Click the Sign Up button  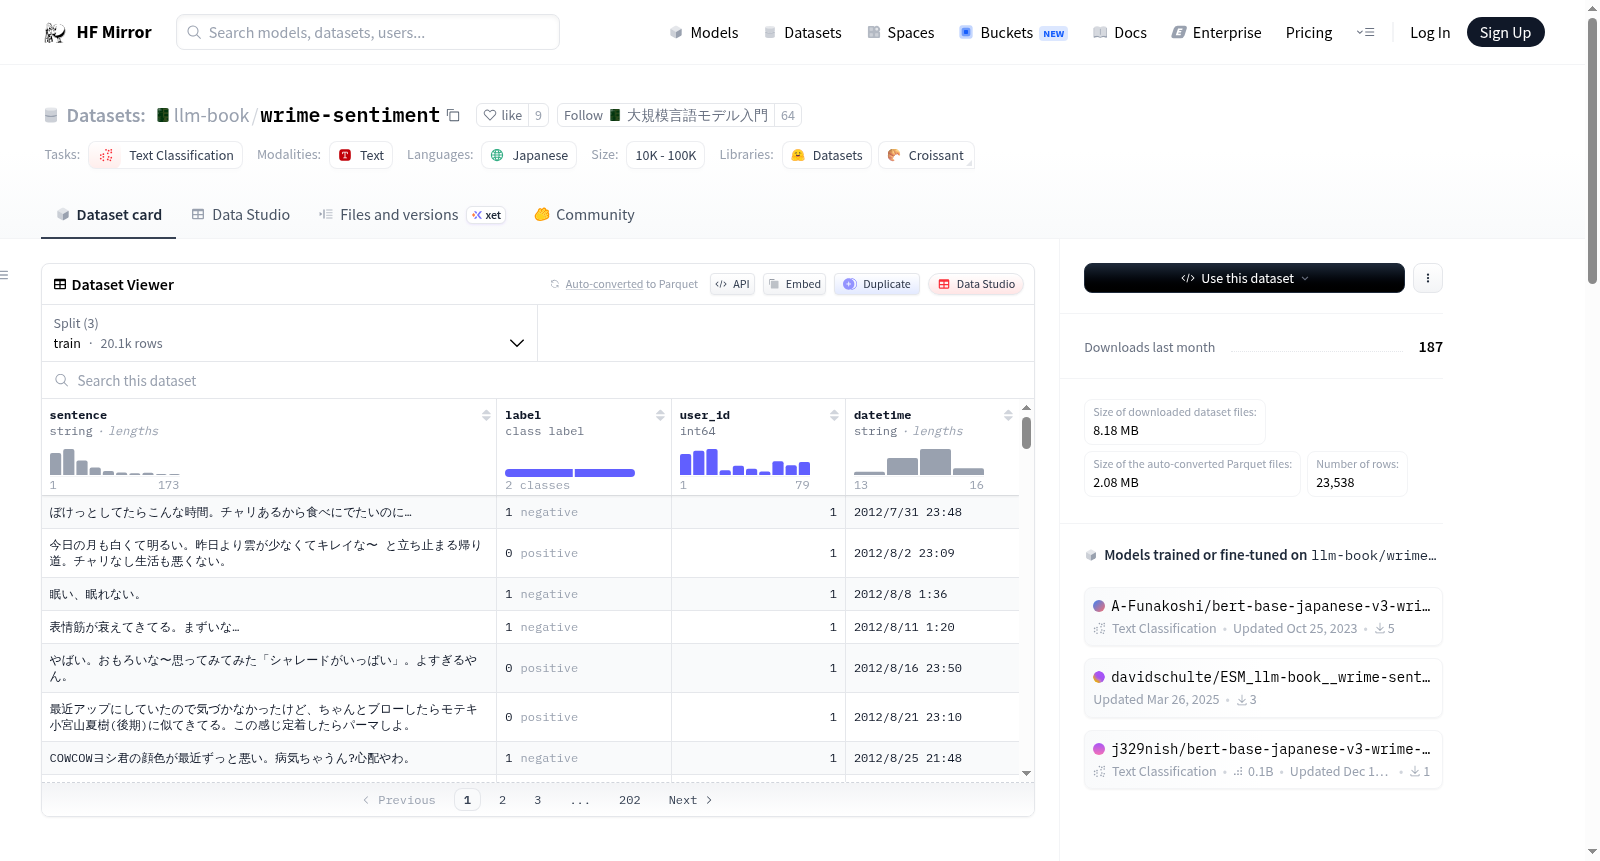pyautogui.click(x=1505, y=33)
